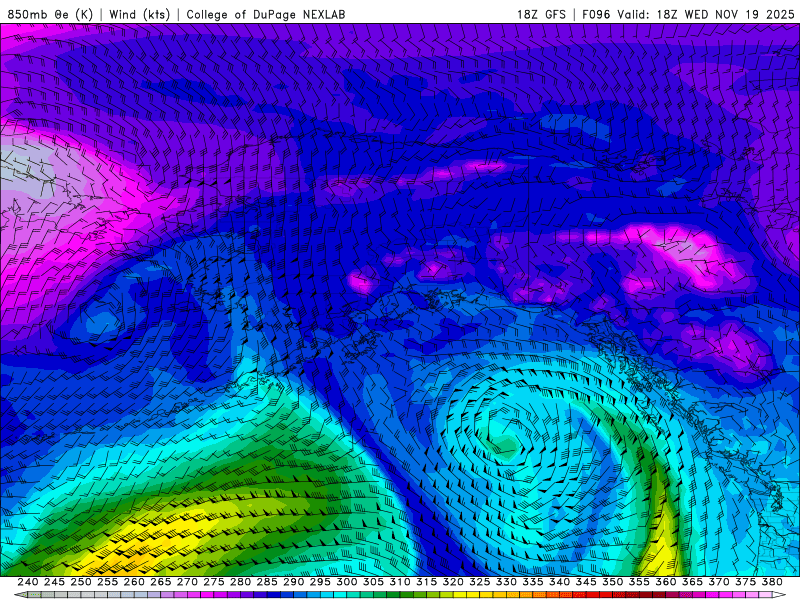Click the 345 value on the color scale
The height and width of the screenshot is (600, 800).
pos(586,582)
